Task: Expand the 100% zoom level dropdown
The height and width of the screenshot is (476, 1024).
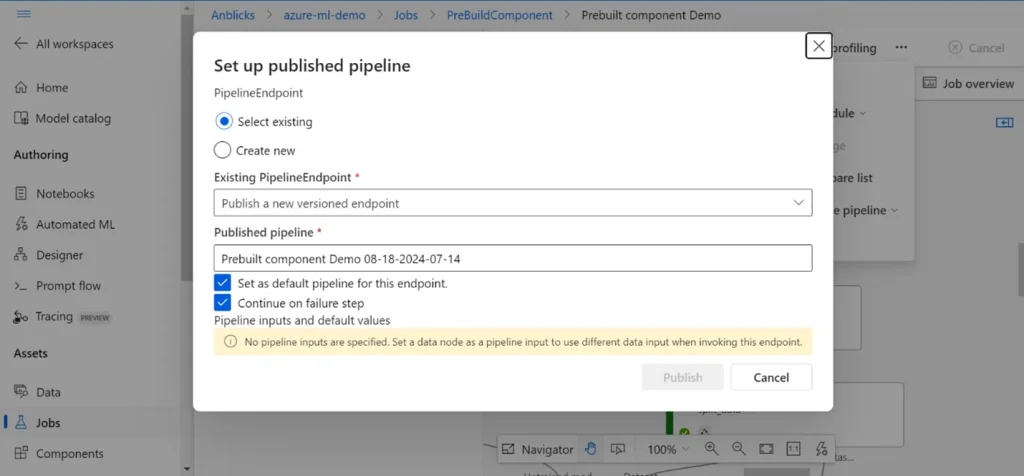Action: [669, 450]
